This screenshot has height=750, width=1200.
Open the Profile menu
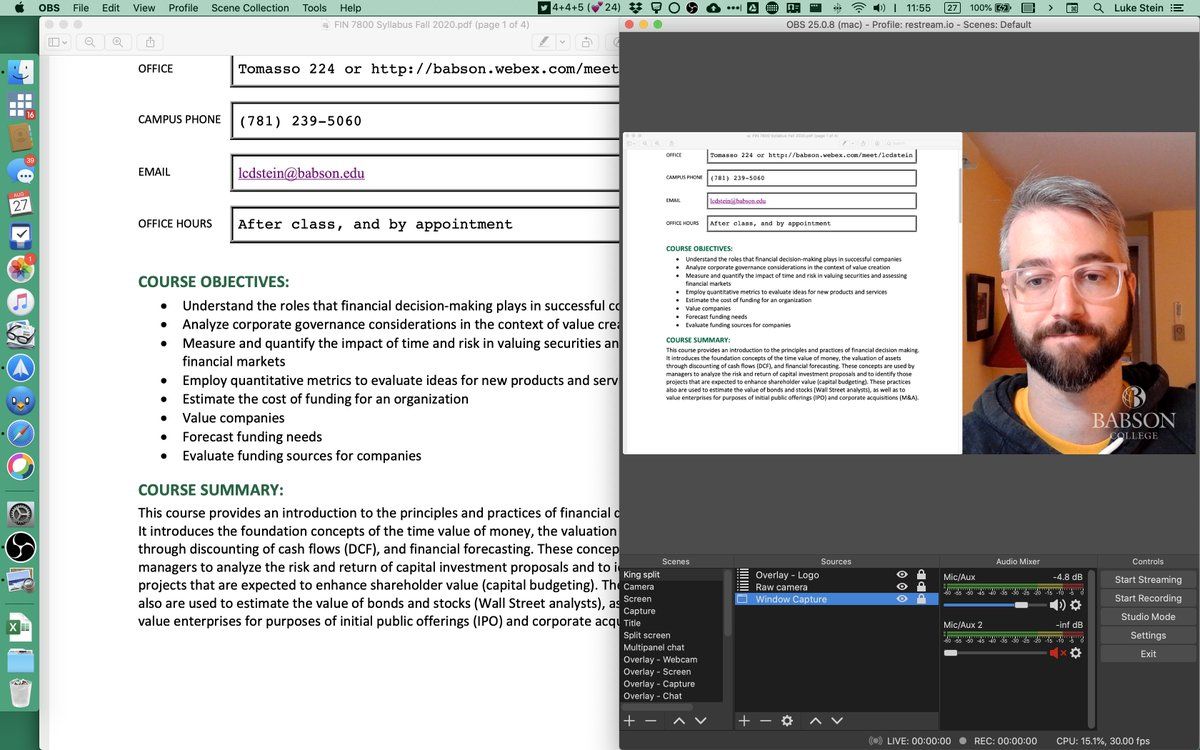[x=183, y=8]
